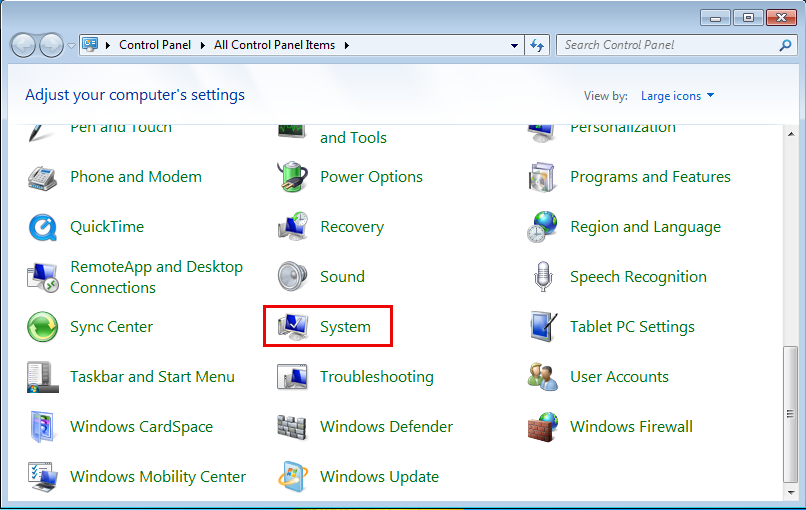Open the Speech Recognition microphone icon
This screenshot has width=806, height=510.
click(x=542, y=277)
